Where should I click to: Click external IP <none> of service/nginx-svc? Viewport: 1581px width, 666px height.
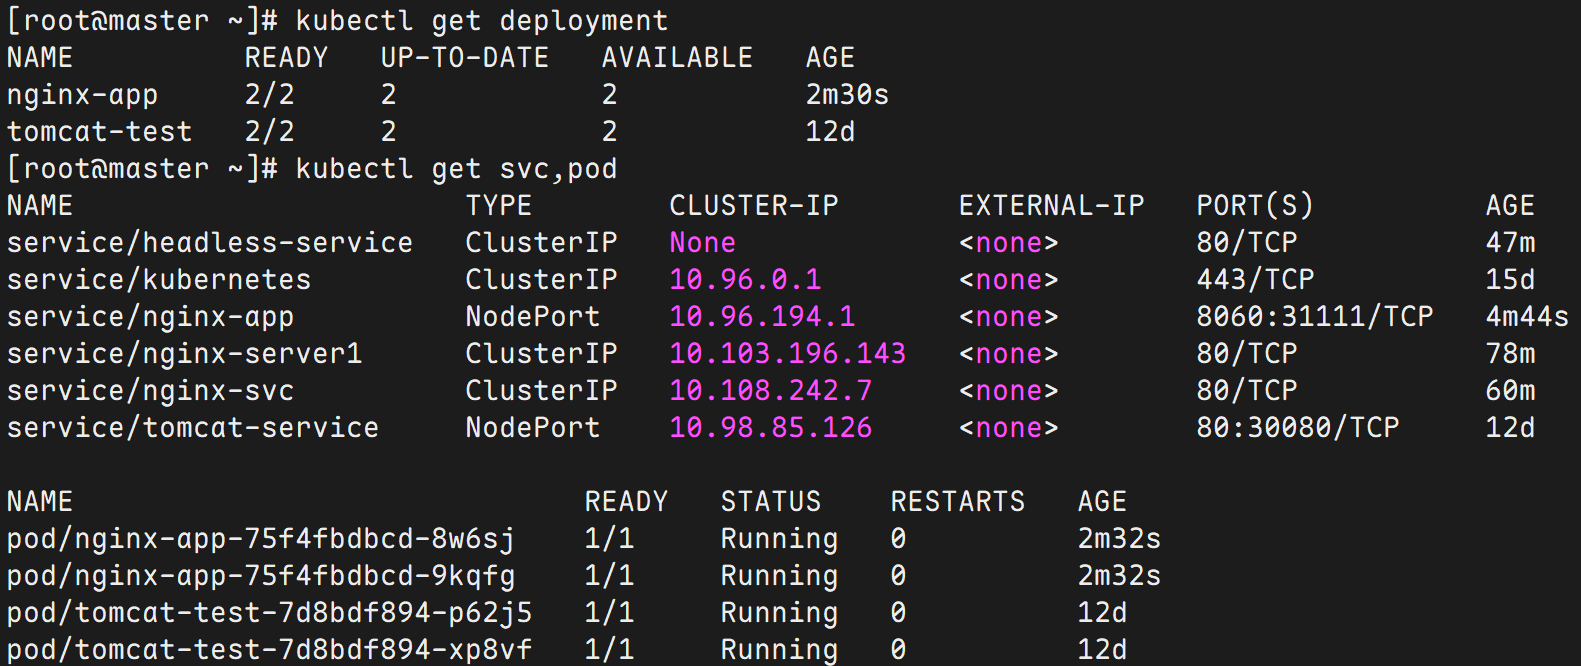point(1009,391)
